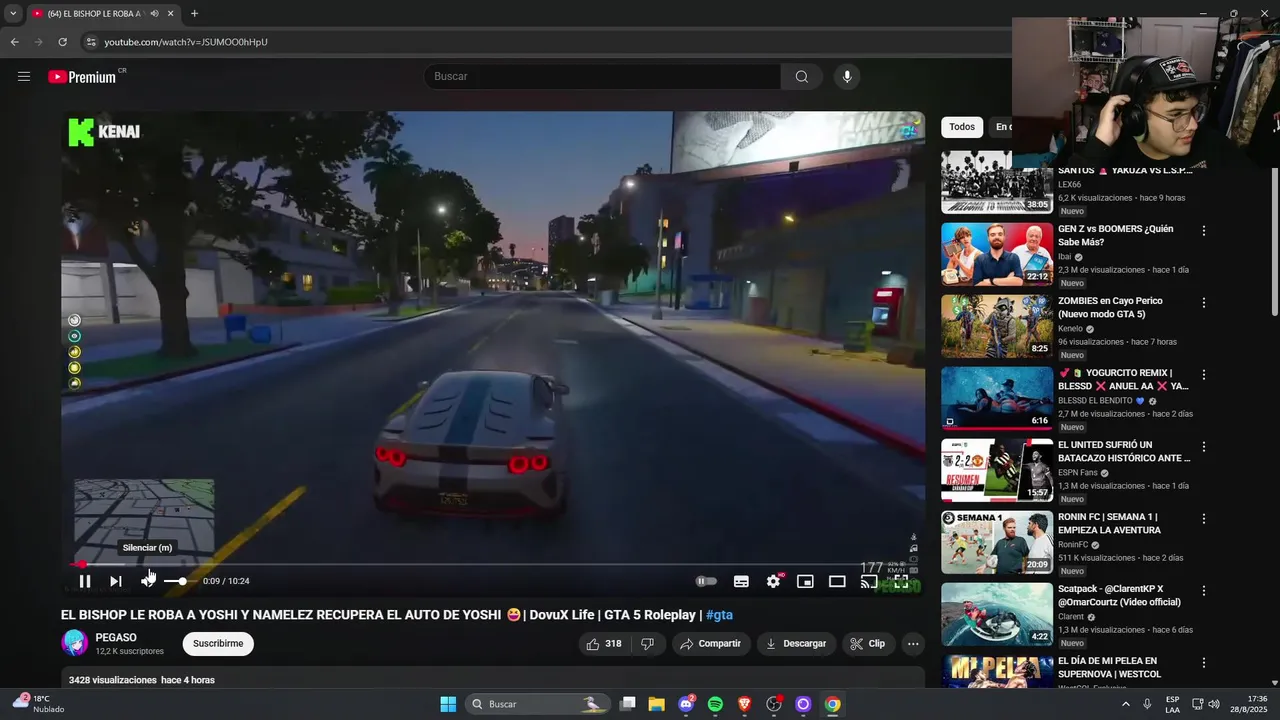This screenshot has height=720, width=1280.
Task: Open the tab search dropdown arrow
Action: pos(13,14)
